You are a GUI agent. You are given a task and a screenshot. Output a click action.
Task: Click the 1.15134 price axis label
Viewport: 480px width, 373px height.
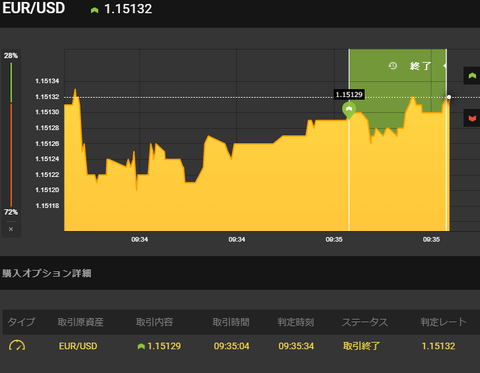tap(47, 81)
